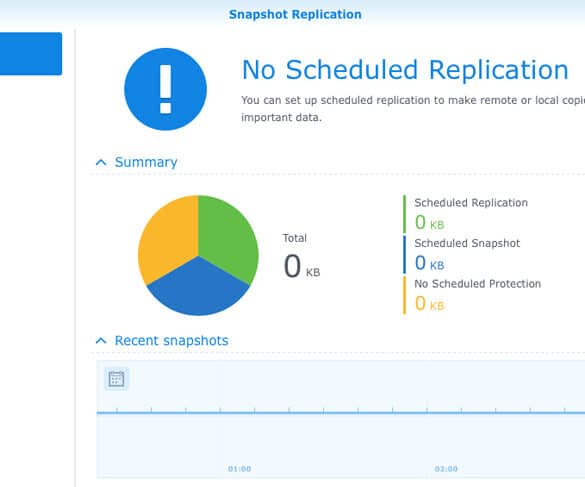
Task: Click the Recent snapshots heading
Action: 171,341
